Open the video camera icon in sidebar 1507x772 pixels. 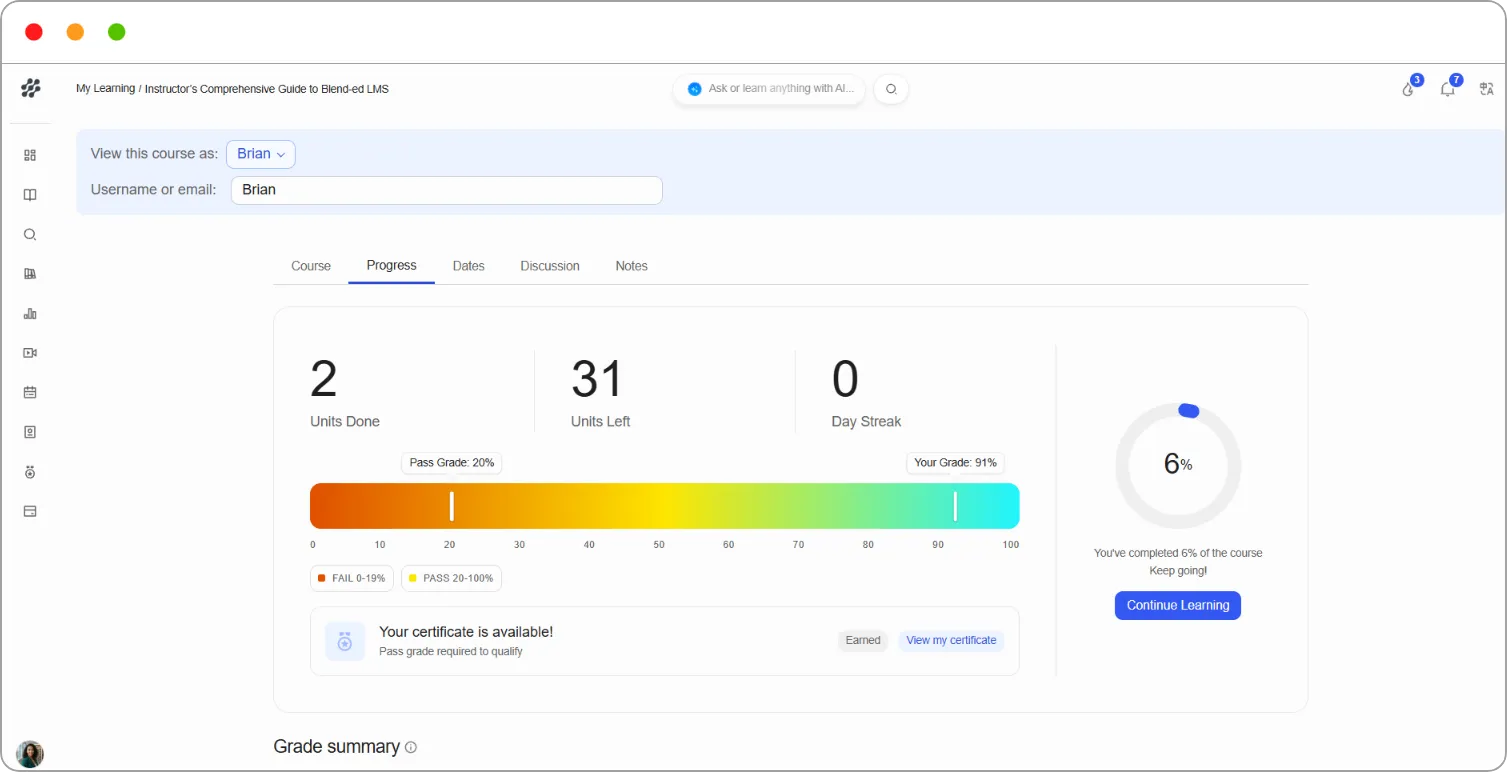click(x=30, y=353)
